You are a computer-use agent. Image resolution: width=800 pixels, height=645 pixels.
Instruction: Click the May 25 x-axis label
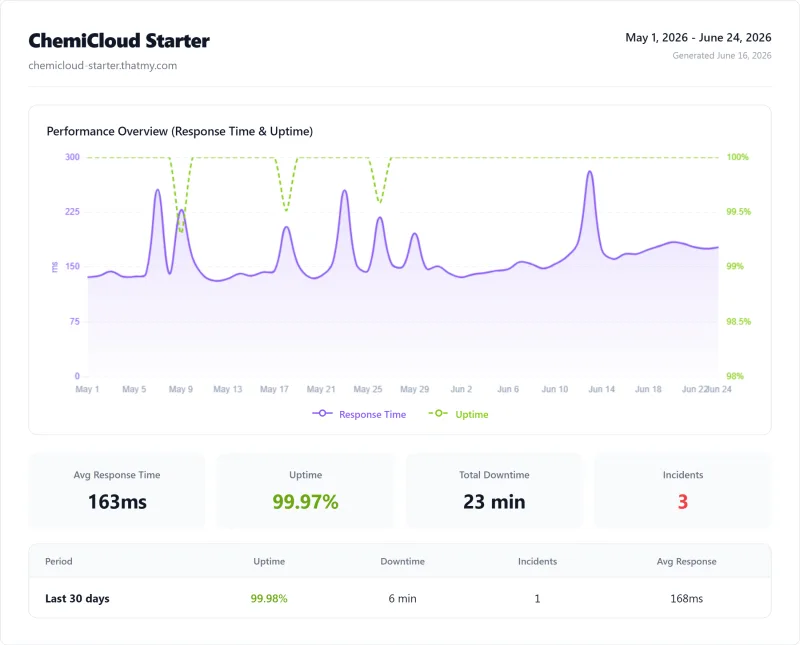click(368, 389)
